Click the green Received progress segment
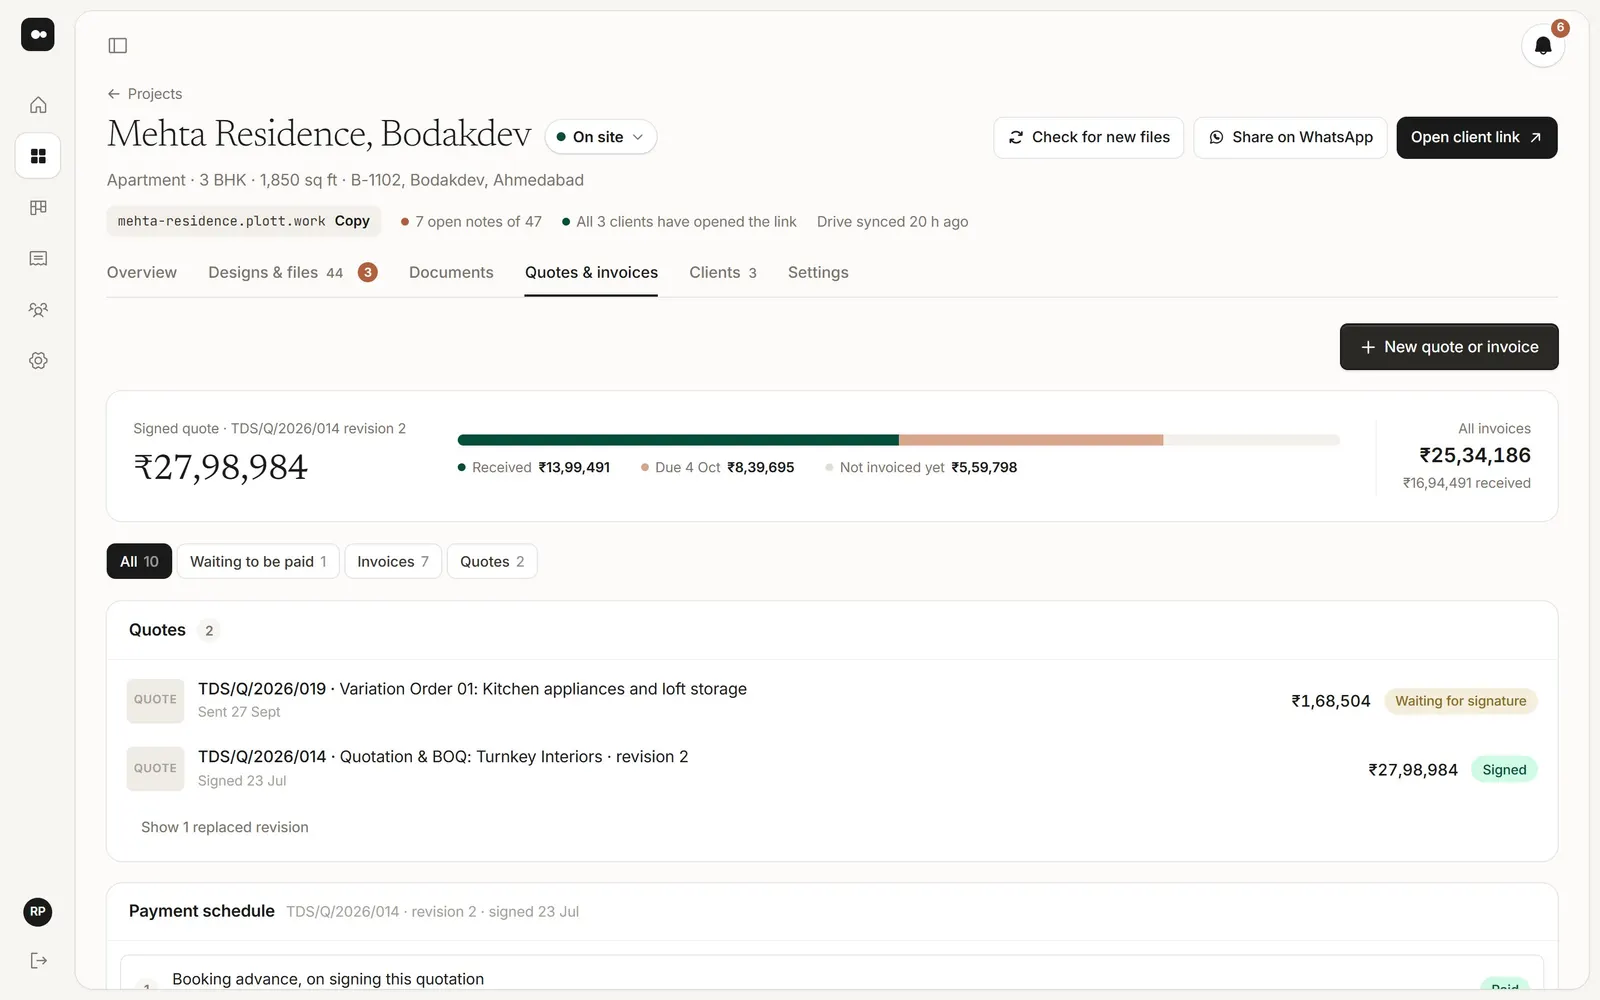1600x1000 pixels. pos(678,440)
